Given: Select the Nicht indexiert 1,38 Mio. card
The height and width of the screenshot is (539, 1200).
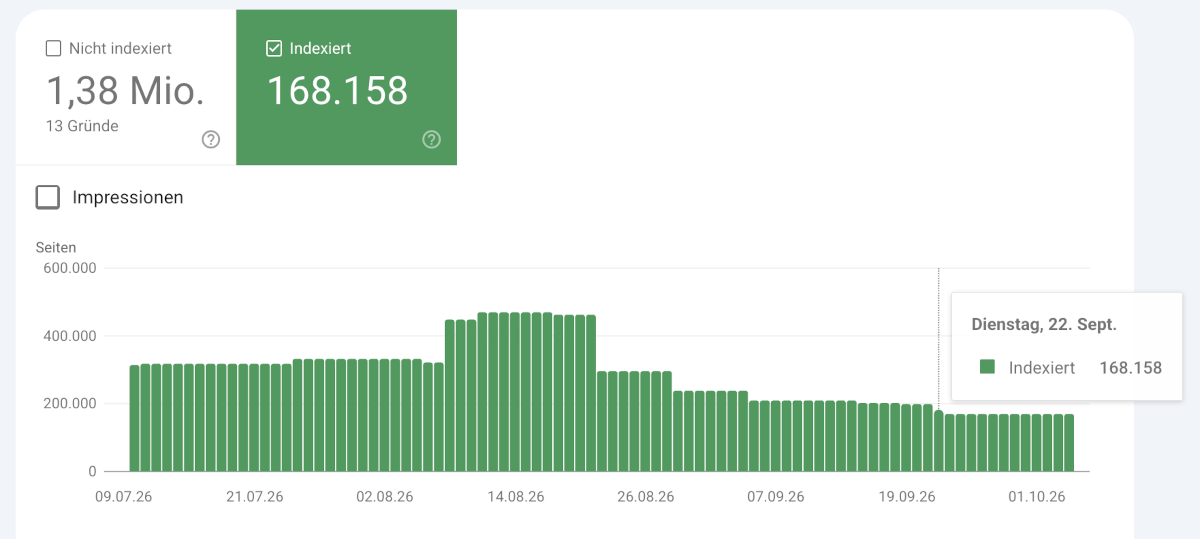Looking at the screenshot, I should click(126, 88).
